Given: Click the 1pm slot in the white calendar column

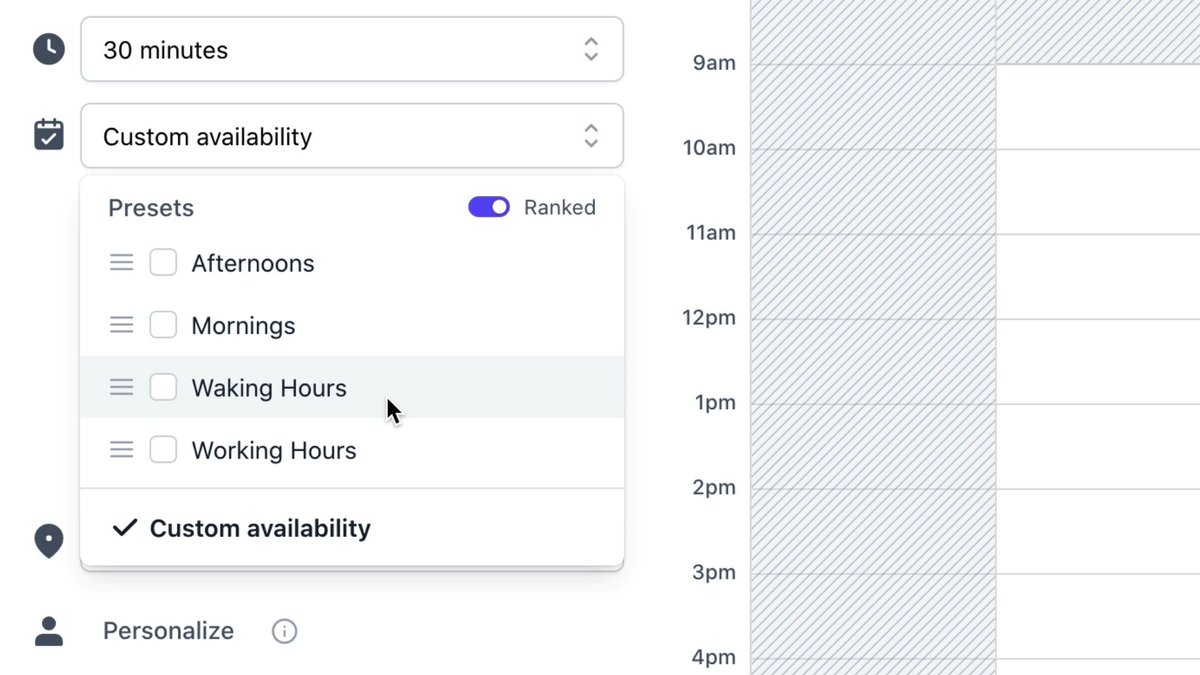Looking at the screenshot, I should [x=1098, y=446].
